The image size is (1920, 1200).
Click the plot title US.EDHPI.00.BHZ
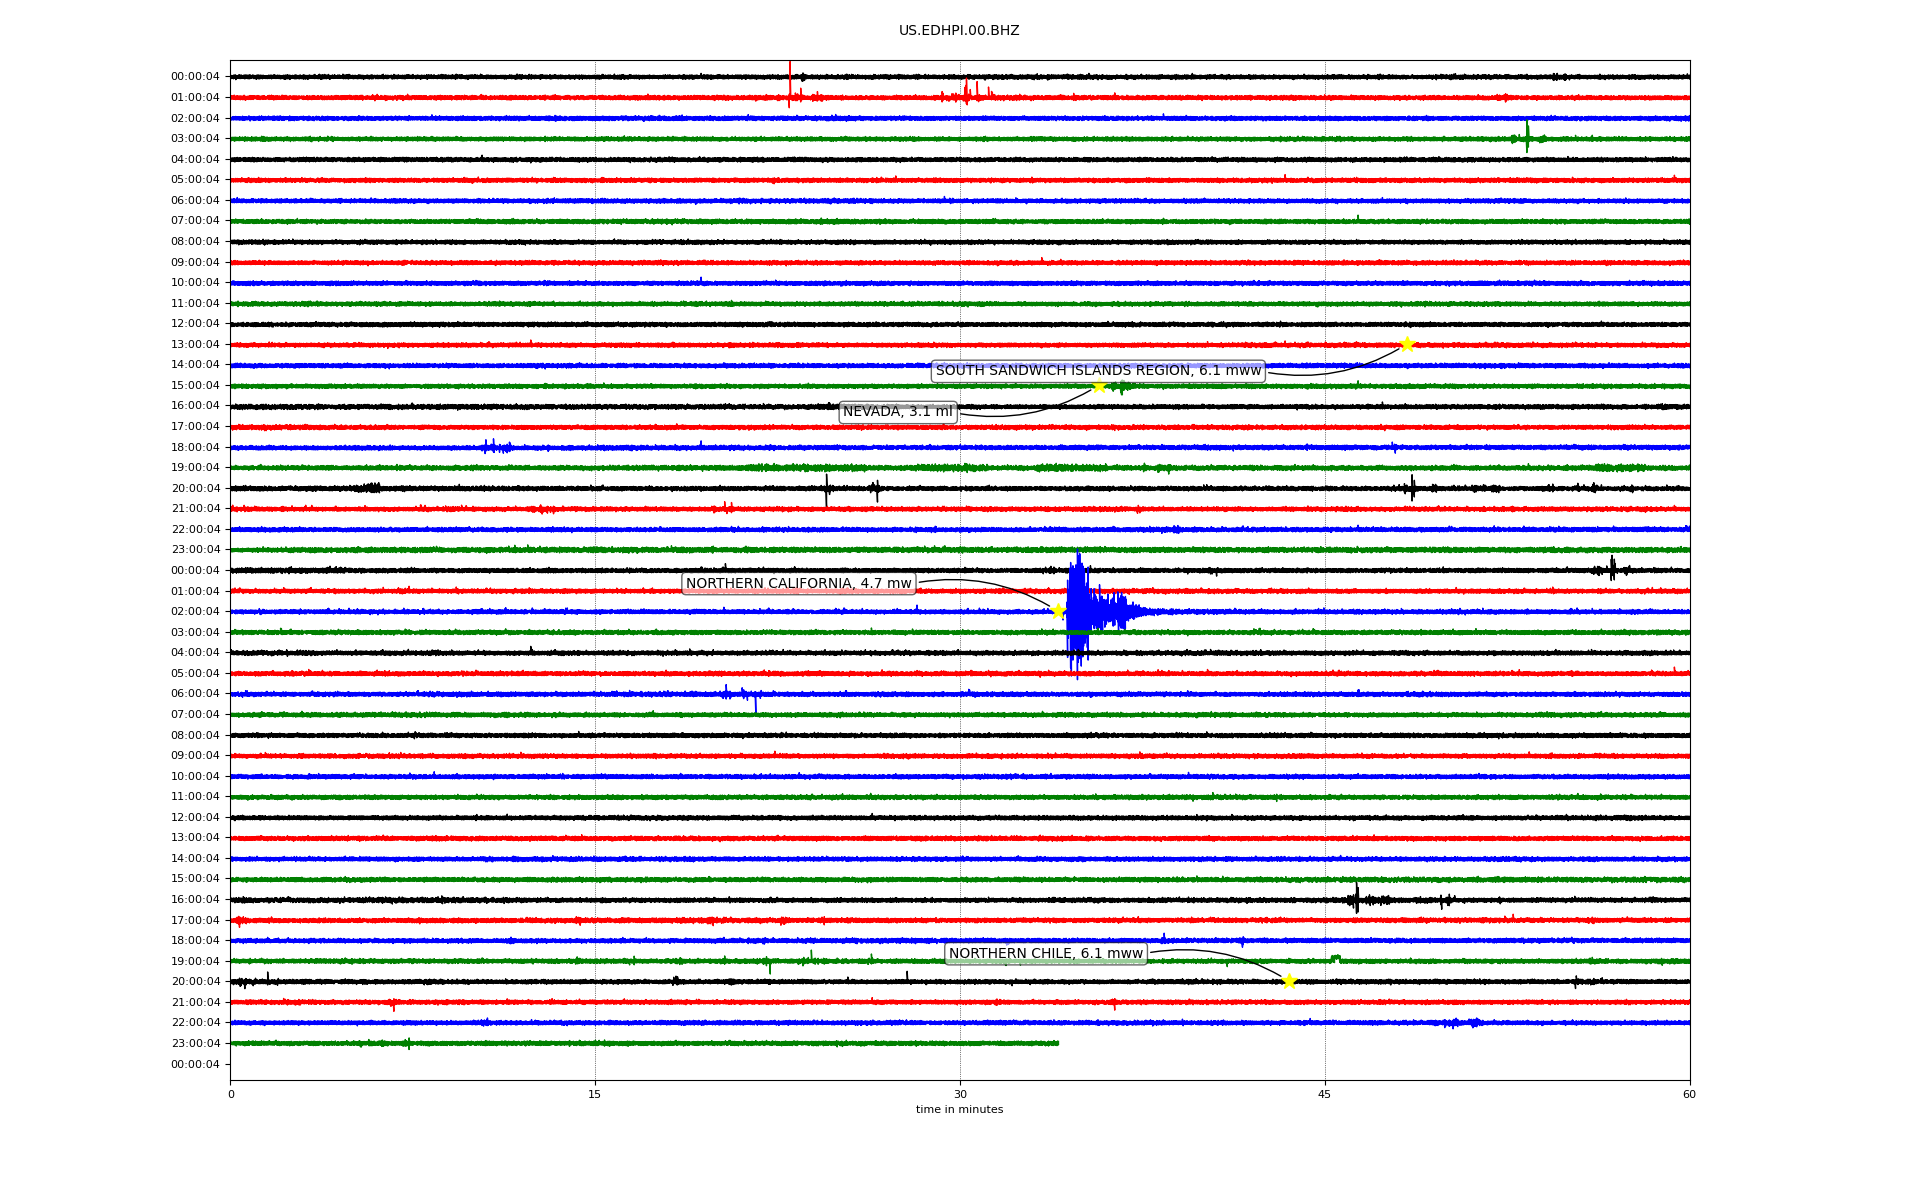pos(959,31)
